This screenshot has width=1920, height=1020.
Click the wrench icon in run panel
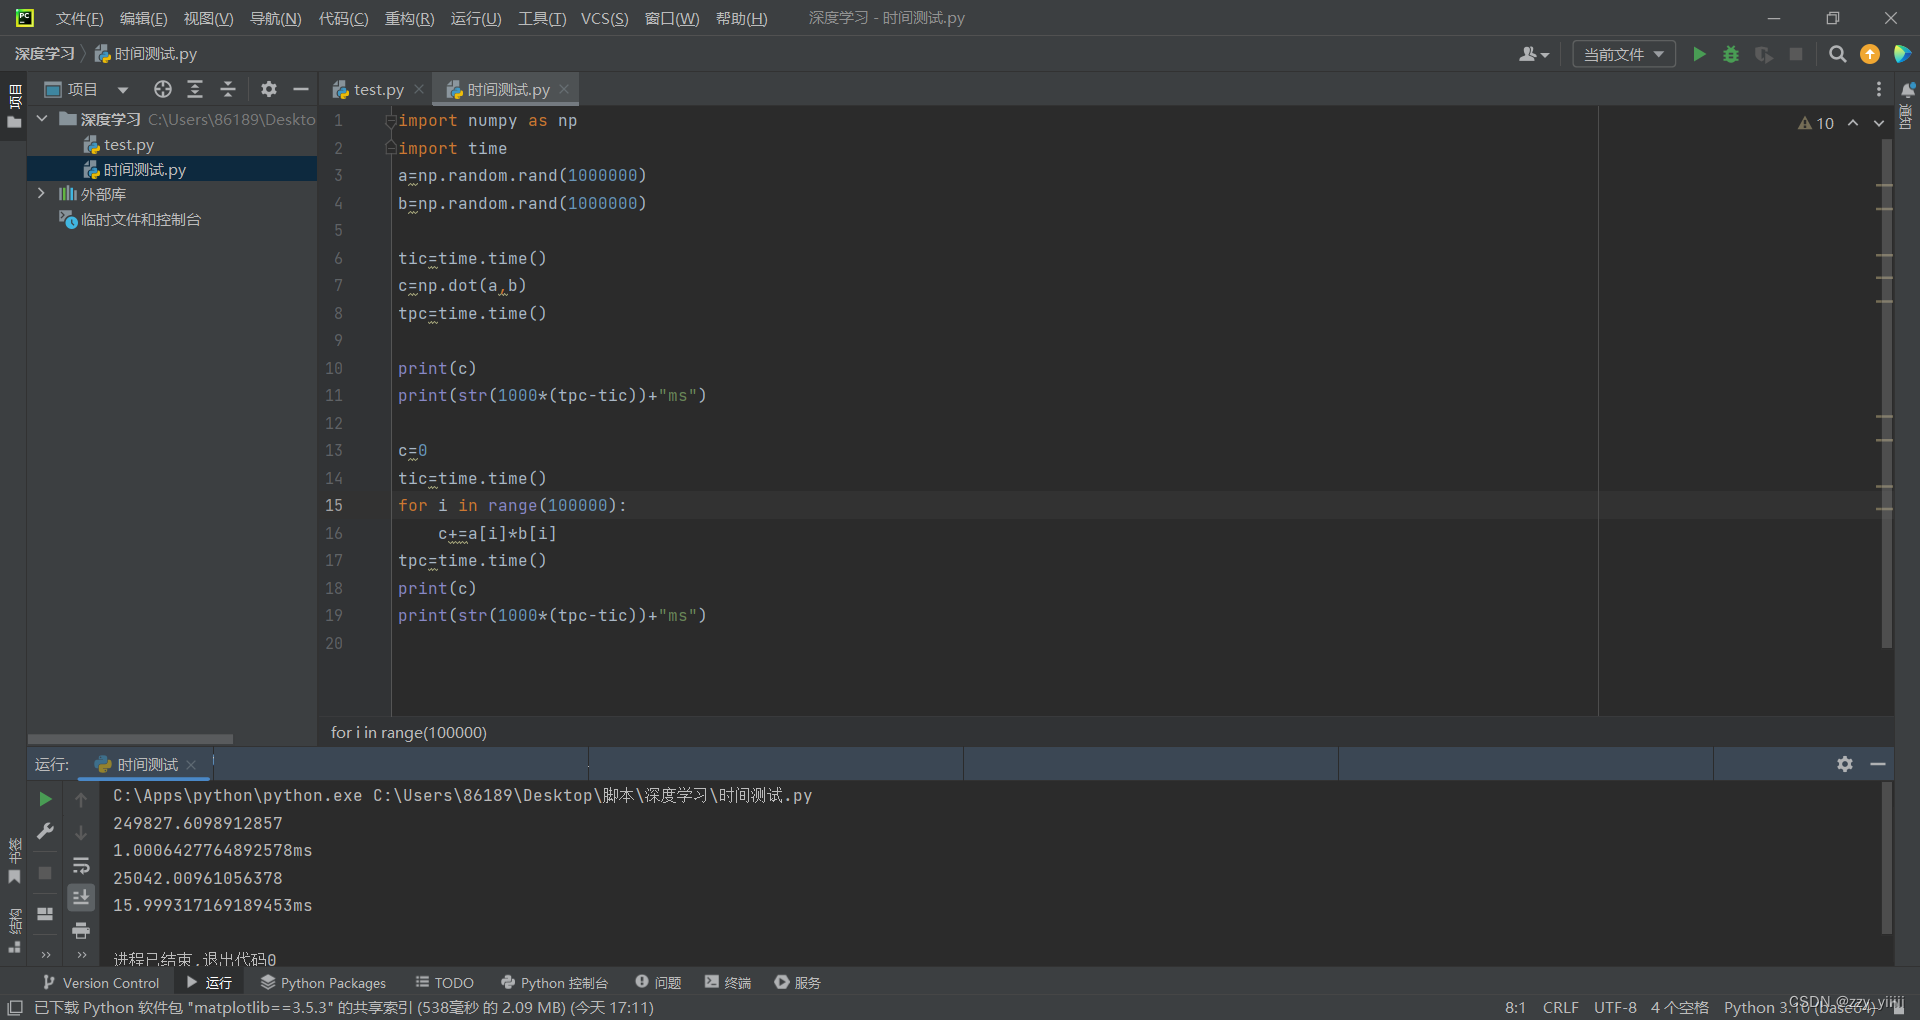click(45, 831)
